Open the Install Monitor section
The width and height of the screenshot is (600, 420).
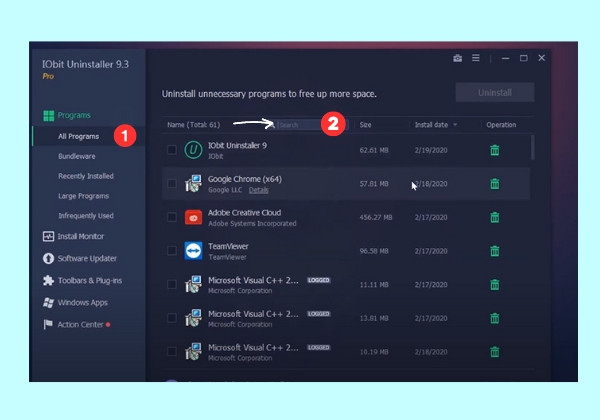pos(81,236)
